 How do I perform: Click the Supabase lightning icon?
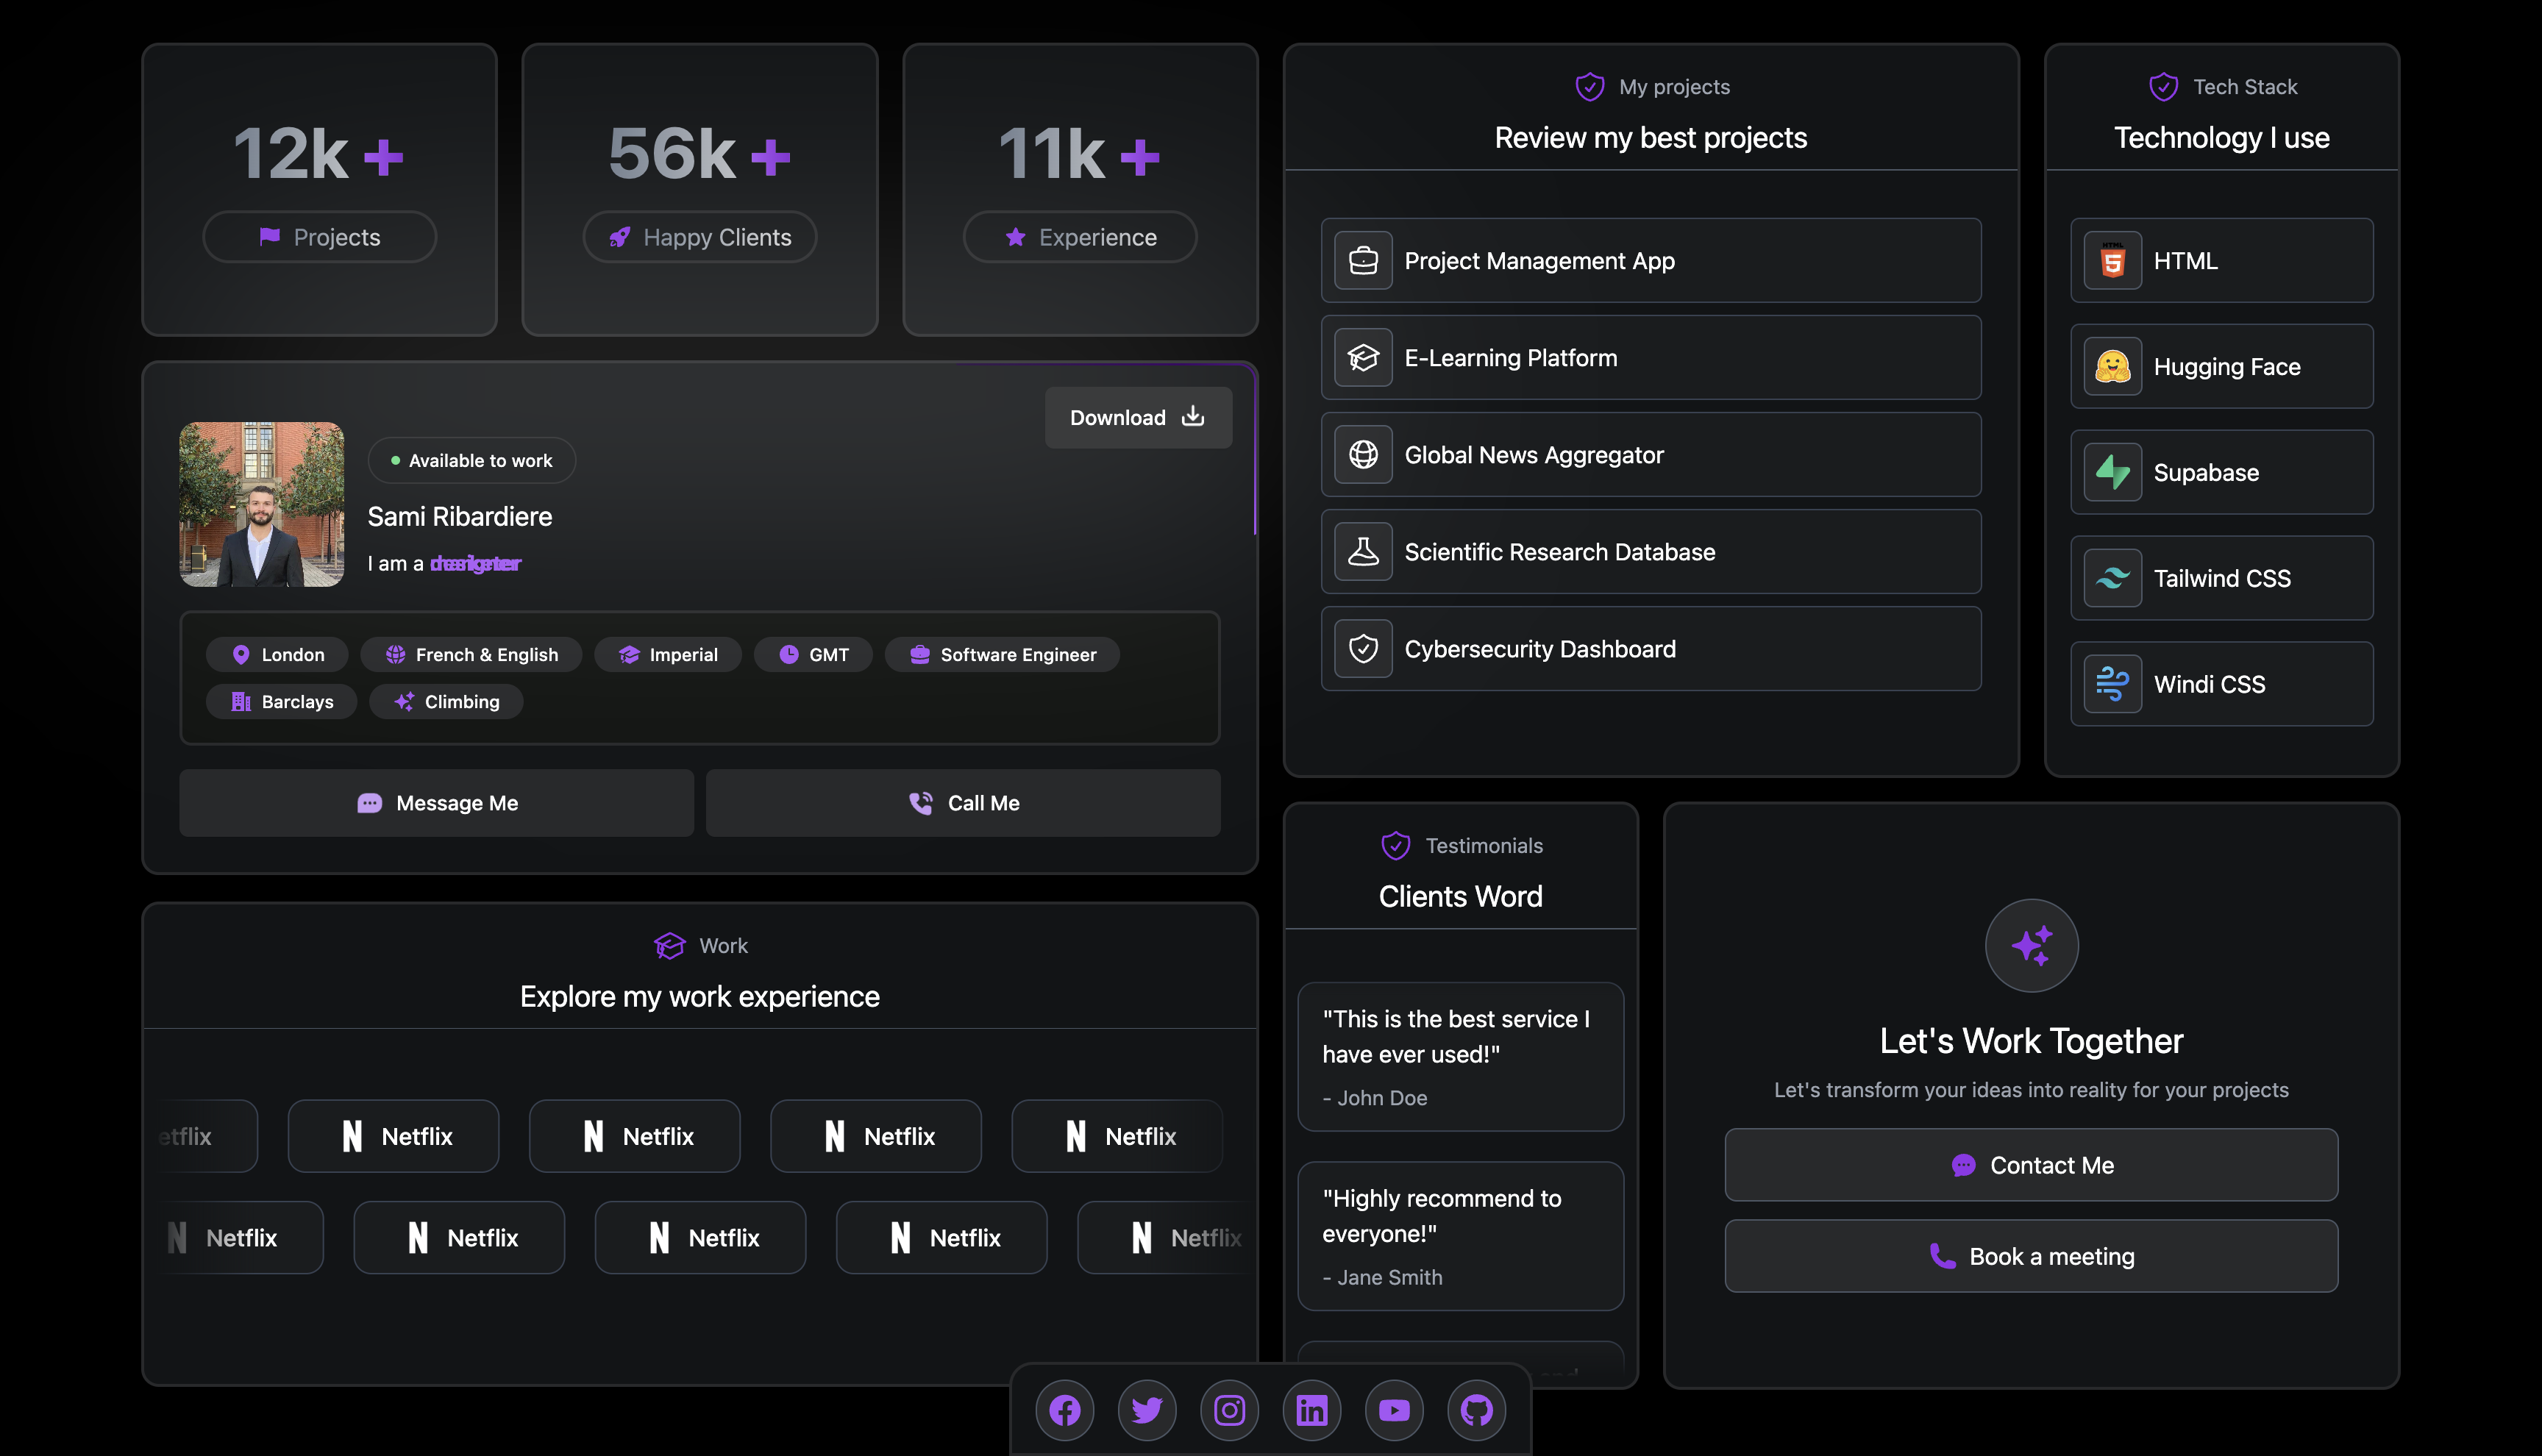[2112, 473]
